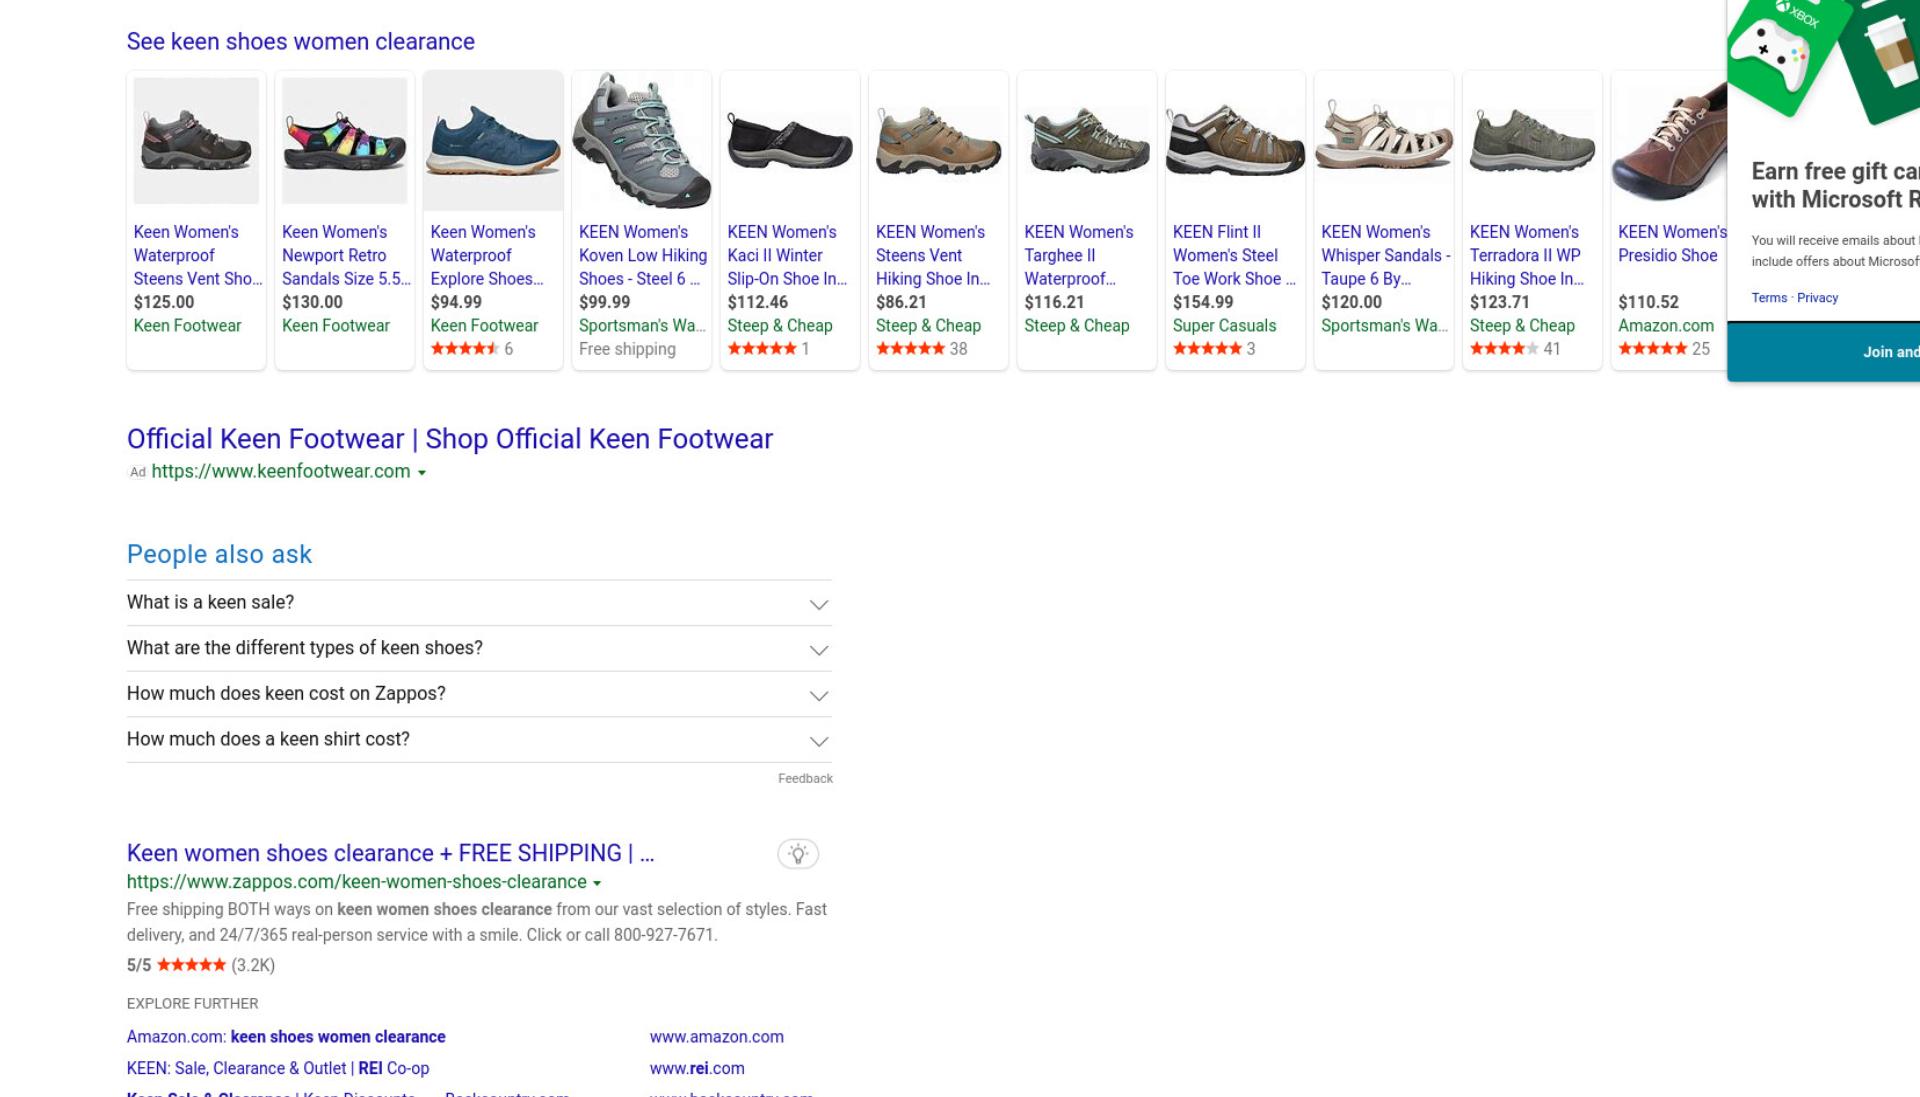This screenshot has height=1097, width=1920.
Task: Open 'Amazon.com: keen shoes women clearance' link
Action: (286, 1037)
